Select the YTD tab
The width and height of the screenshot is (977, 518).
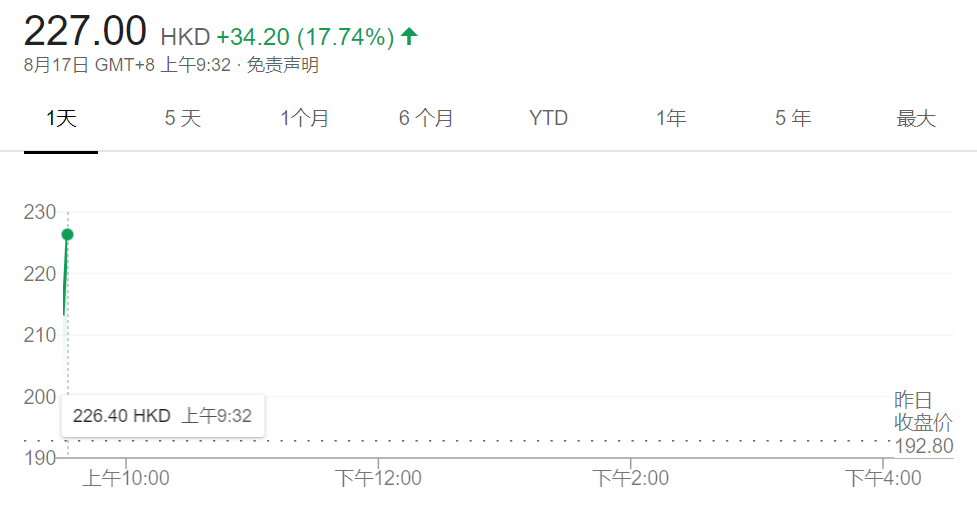coord(548,118)
